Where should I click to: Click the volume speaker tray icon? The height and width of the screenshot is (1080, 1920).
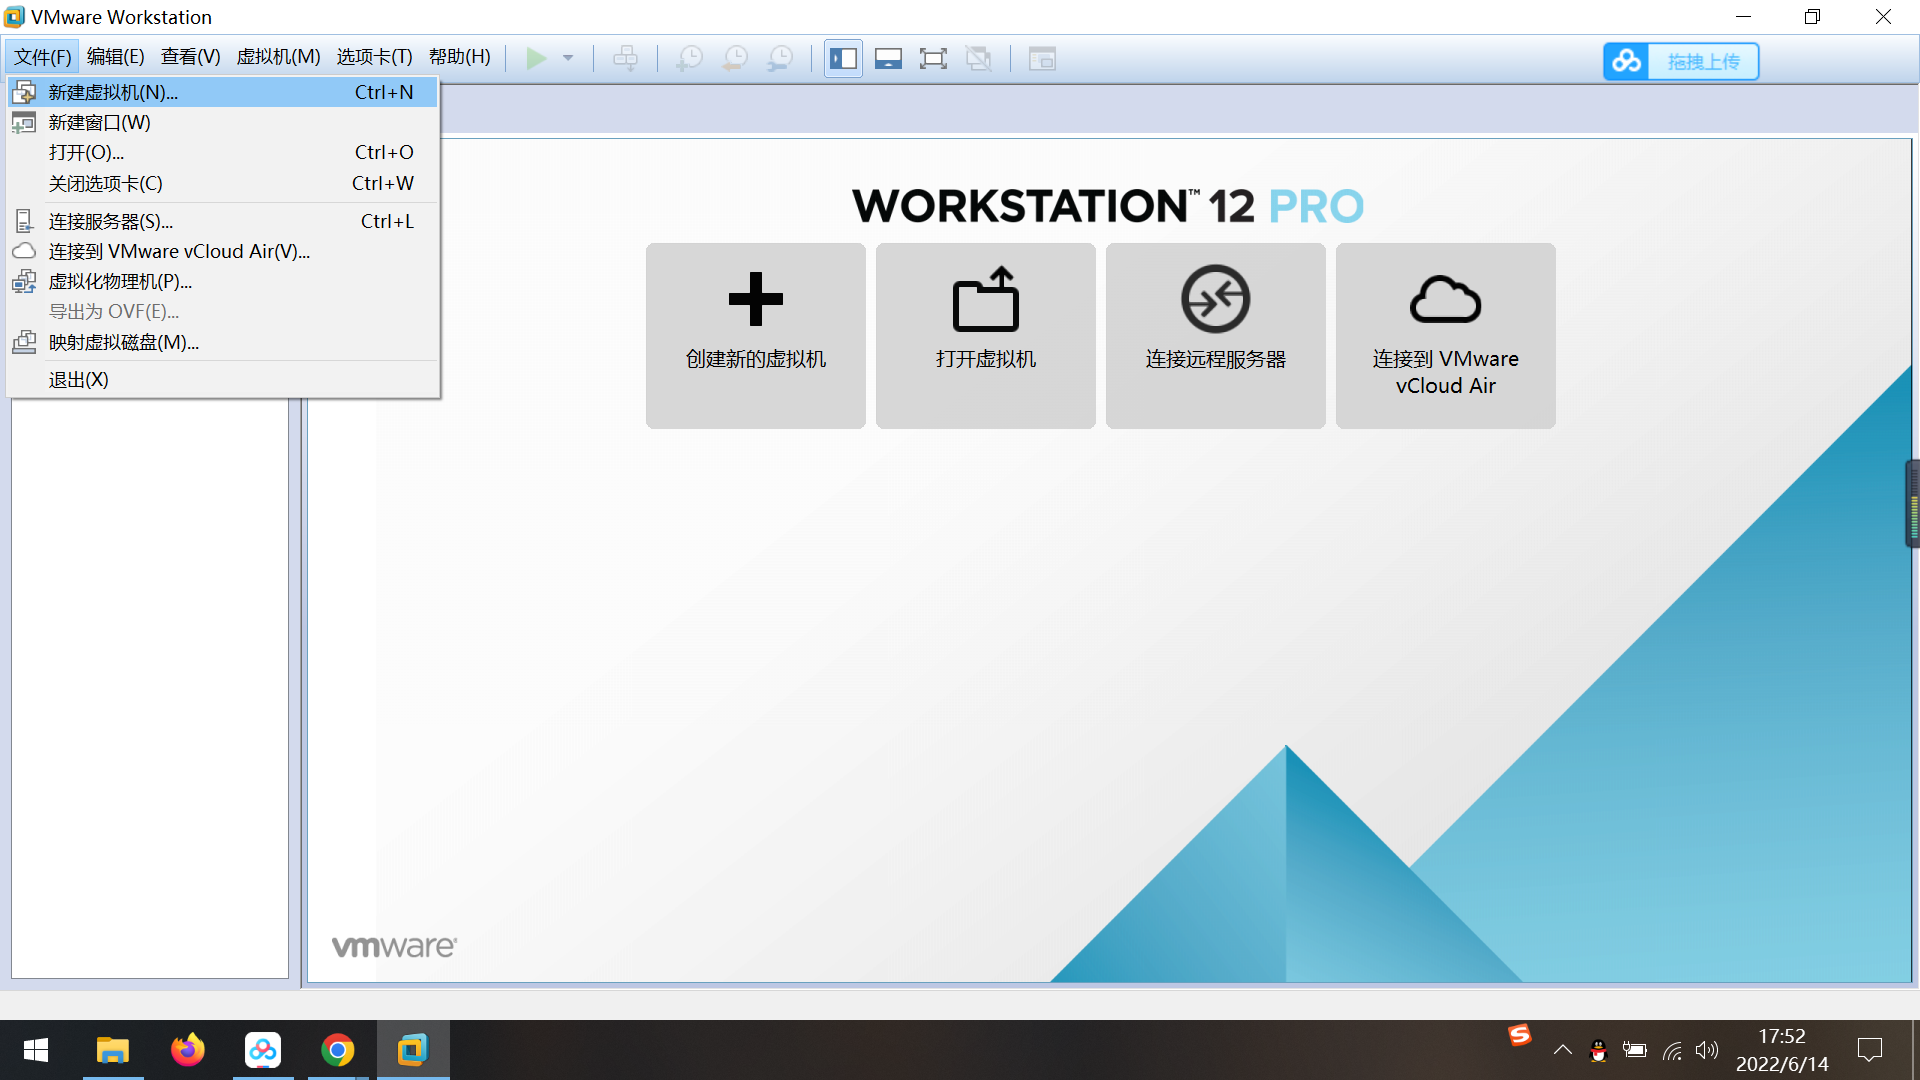[1707, 1050]
